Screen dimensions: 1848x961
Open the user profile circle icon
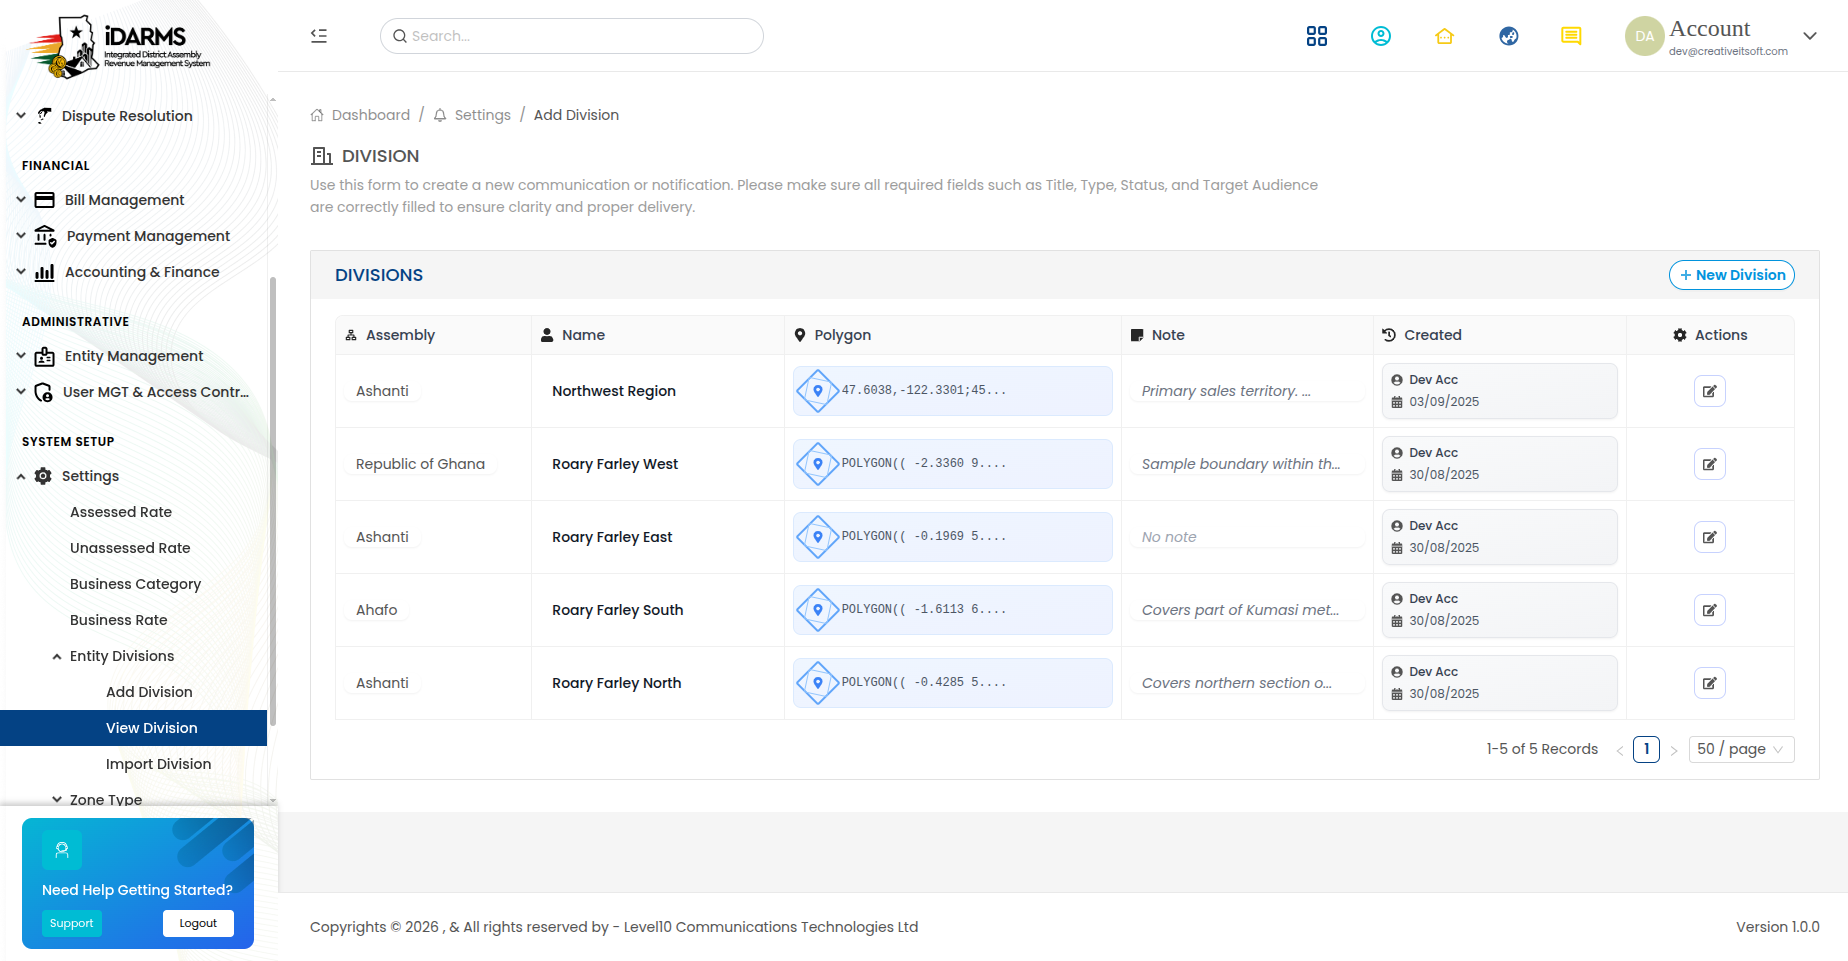tap(1381, 36)
